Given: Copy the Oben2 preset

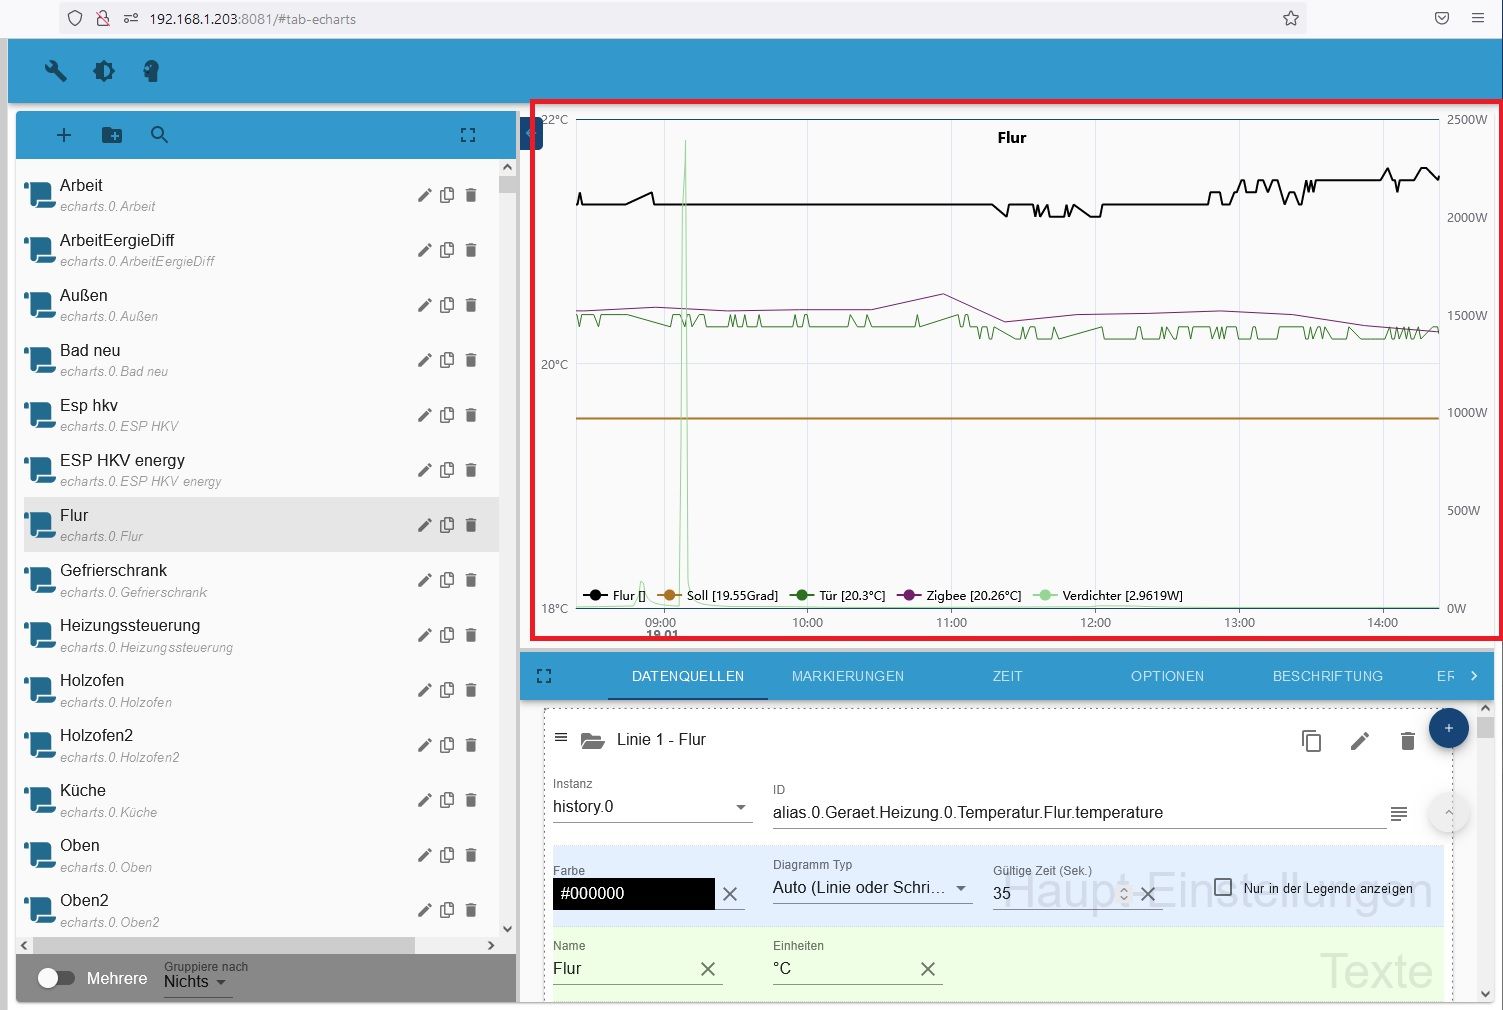Looking at the screenshot, I should pyautogui.click(x=447, y=910).
